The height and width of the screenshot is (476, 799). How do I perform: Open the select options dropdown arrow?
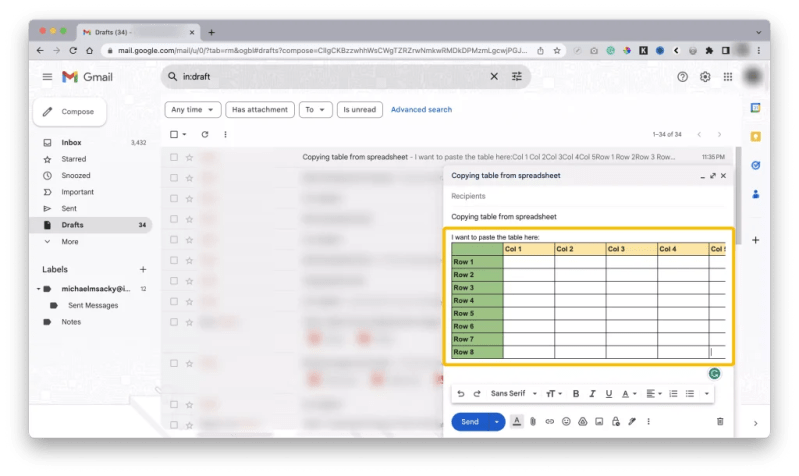point(184,135)
